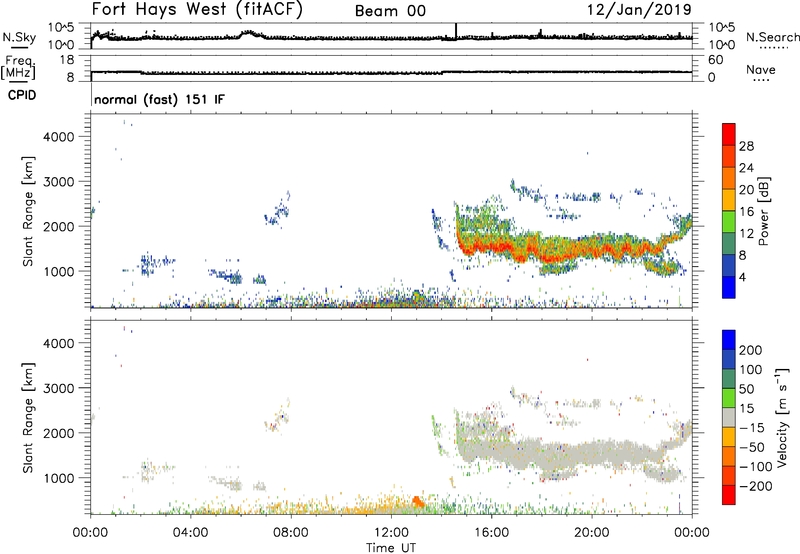Screen dimensions: 800x554
Task: Click the date '12/Jan/2019'
Action: coord(639,10)
